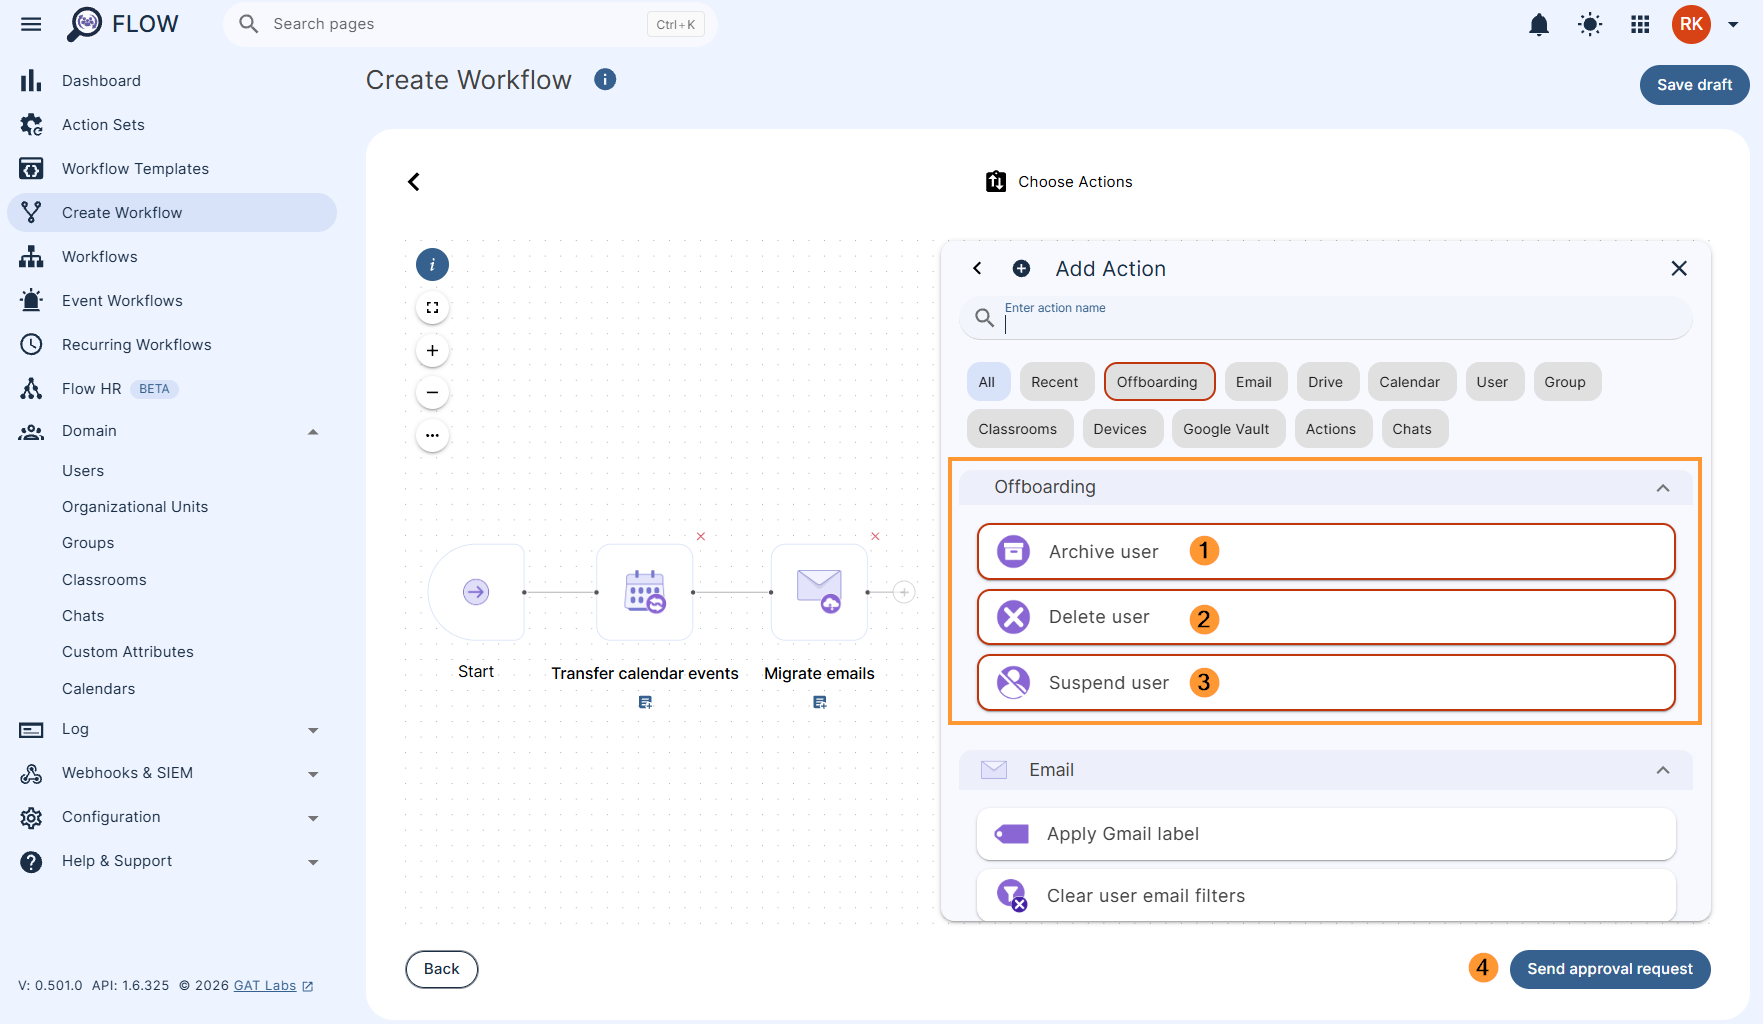
Task: Go back in Add Action panel
Action: coord(977,268)
